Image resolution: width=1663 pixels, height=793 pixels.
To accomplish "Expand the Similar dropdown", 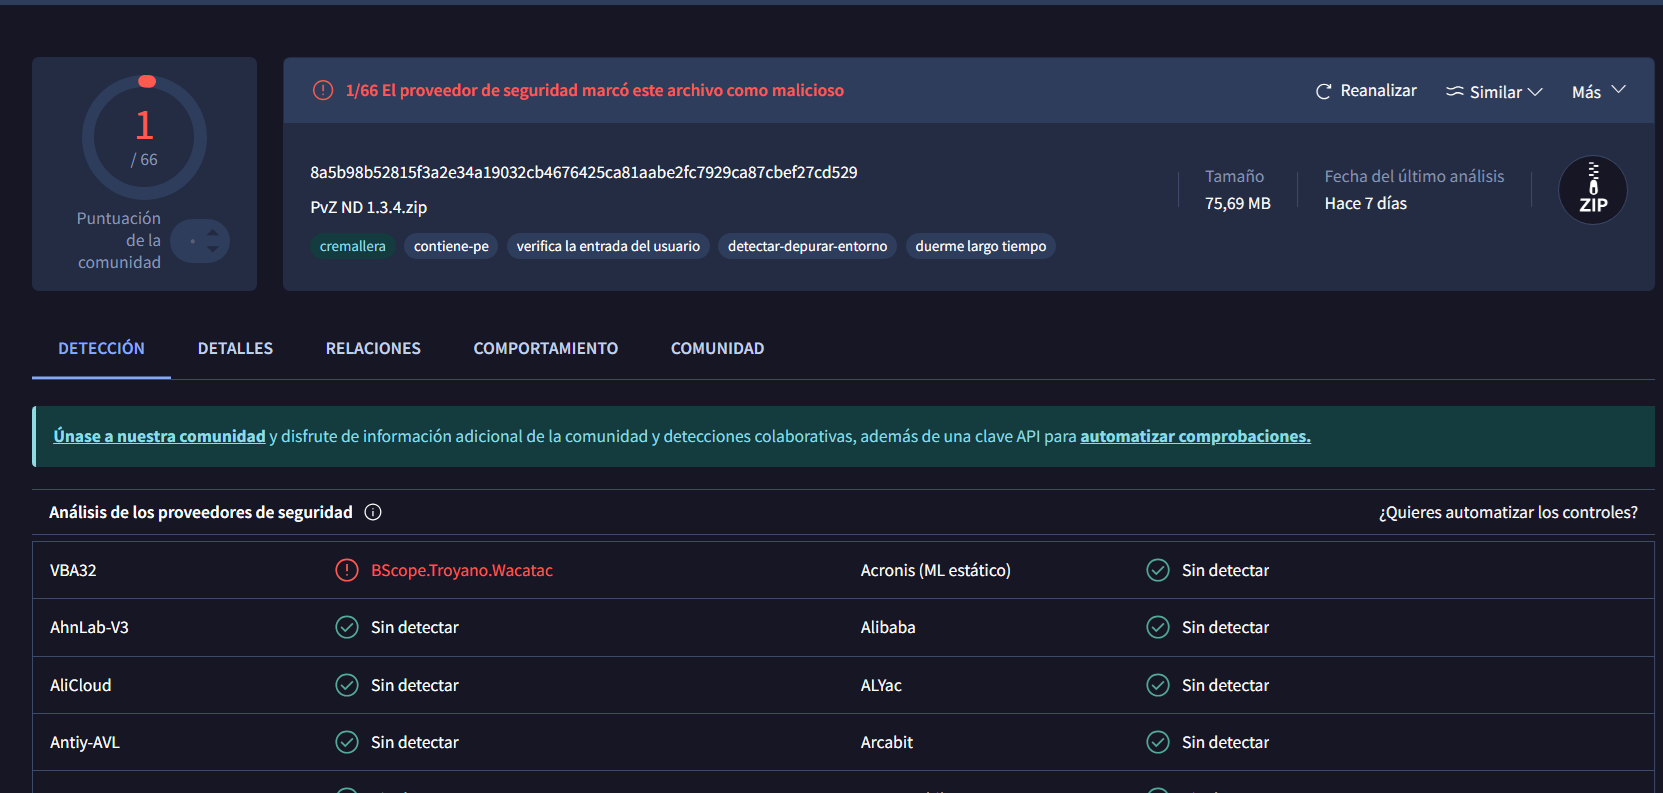I will tap(1494, 92).
